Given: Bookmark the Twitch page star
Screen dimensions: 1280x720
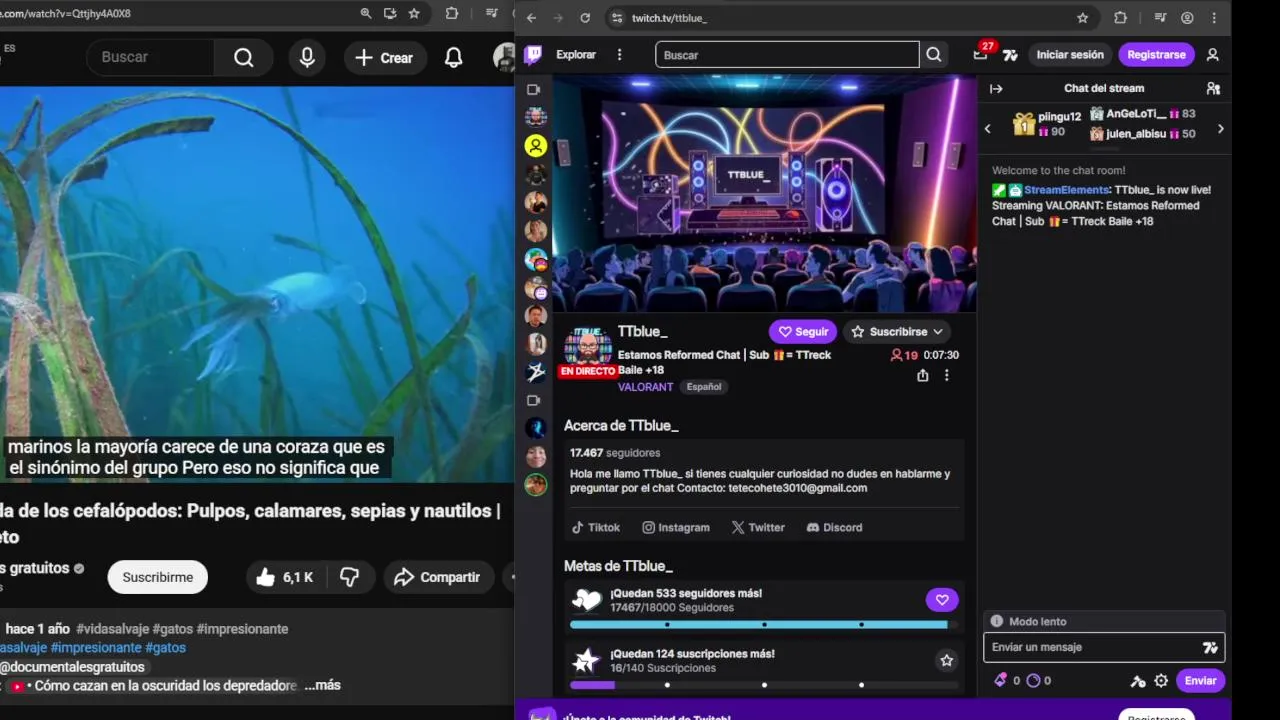Looking at the screenshot, I should tap(1082, 18).
